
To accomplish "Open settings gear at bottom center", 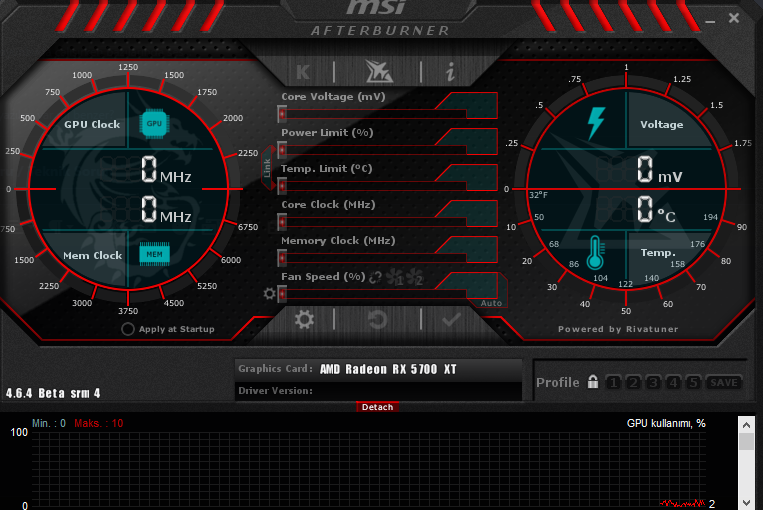I will tap(304, 320).
